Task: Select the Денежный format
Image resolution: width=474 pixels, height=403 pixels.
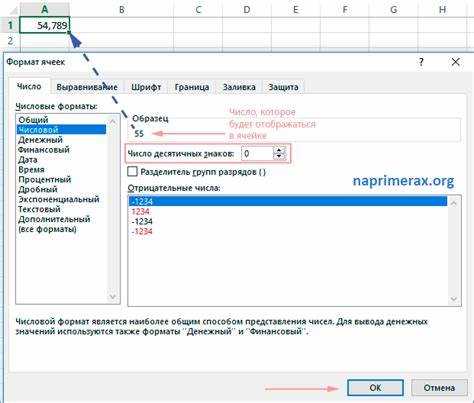Action: [61, 139]
